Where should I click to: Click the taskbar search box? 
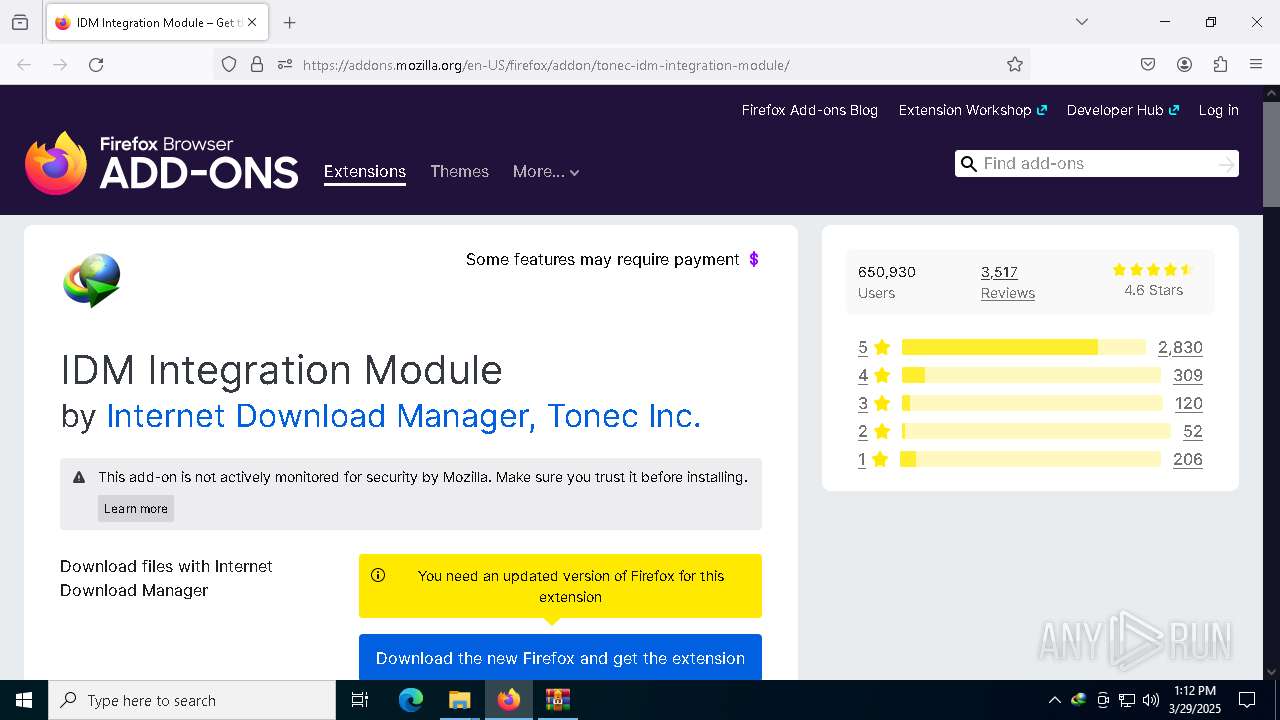click(192, 700)
